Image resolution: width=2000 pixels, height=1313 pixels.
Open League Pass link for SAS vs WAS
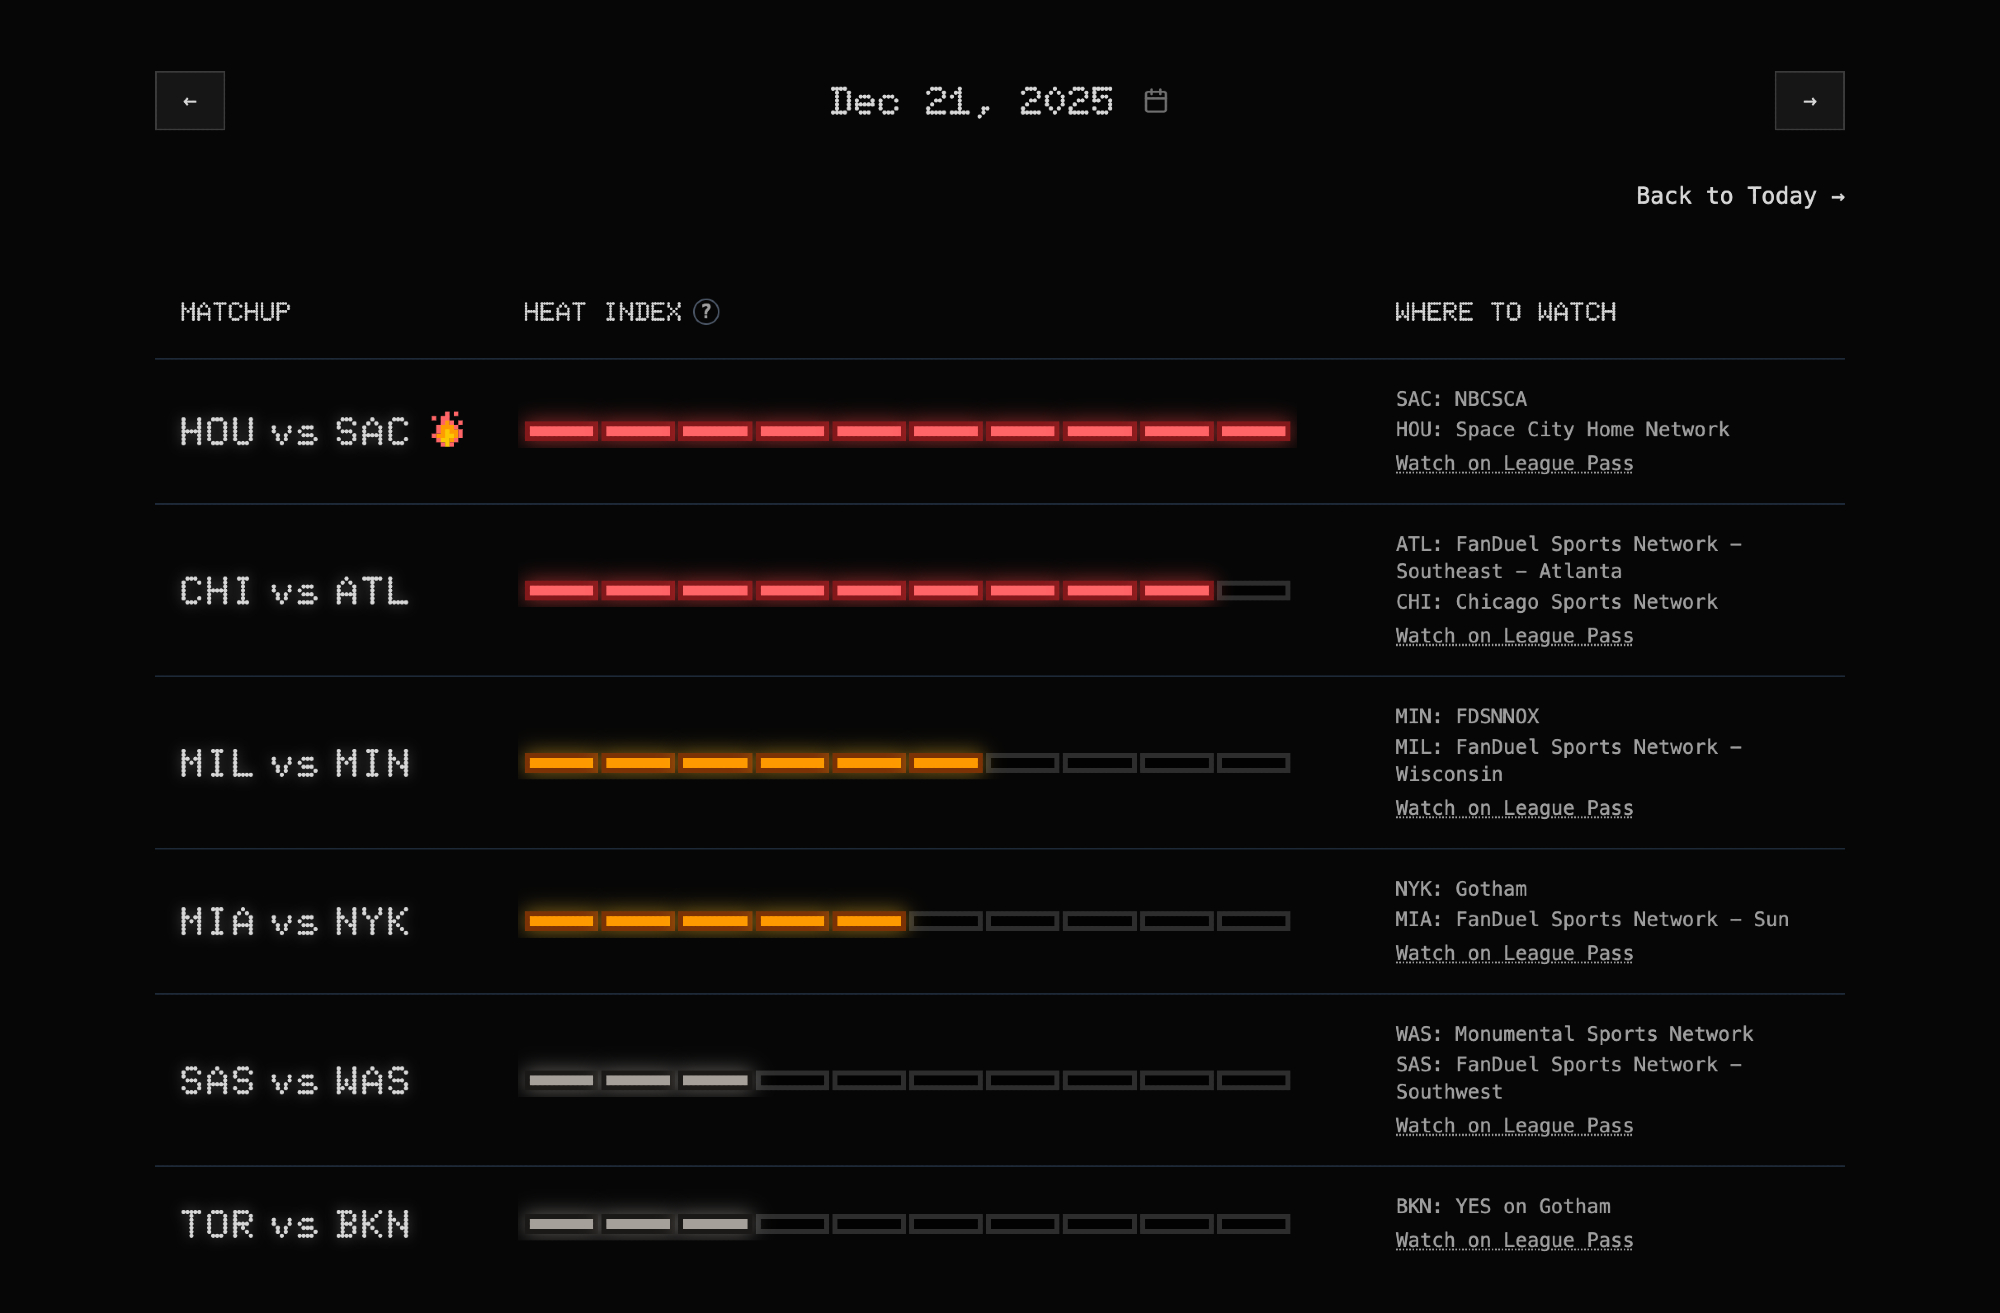click(x=1514, y=1126)
